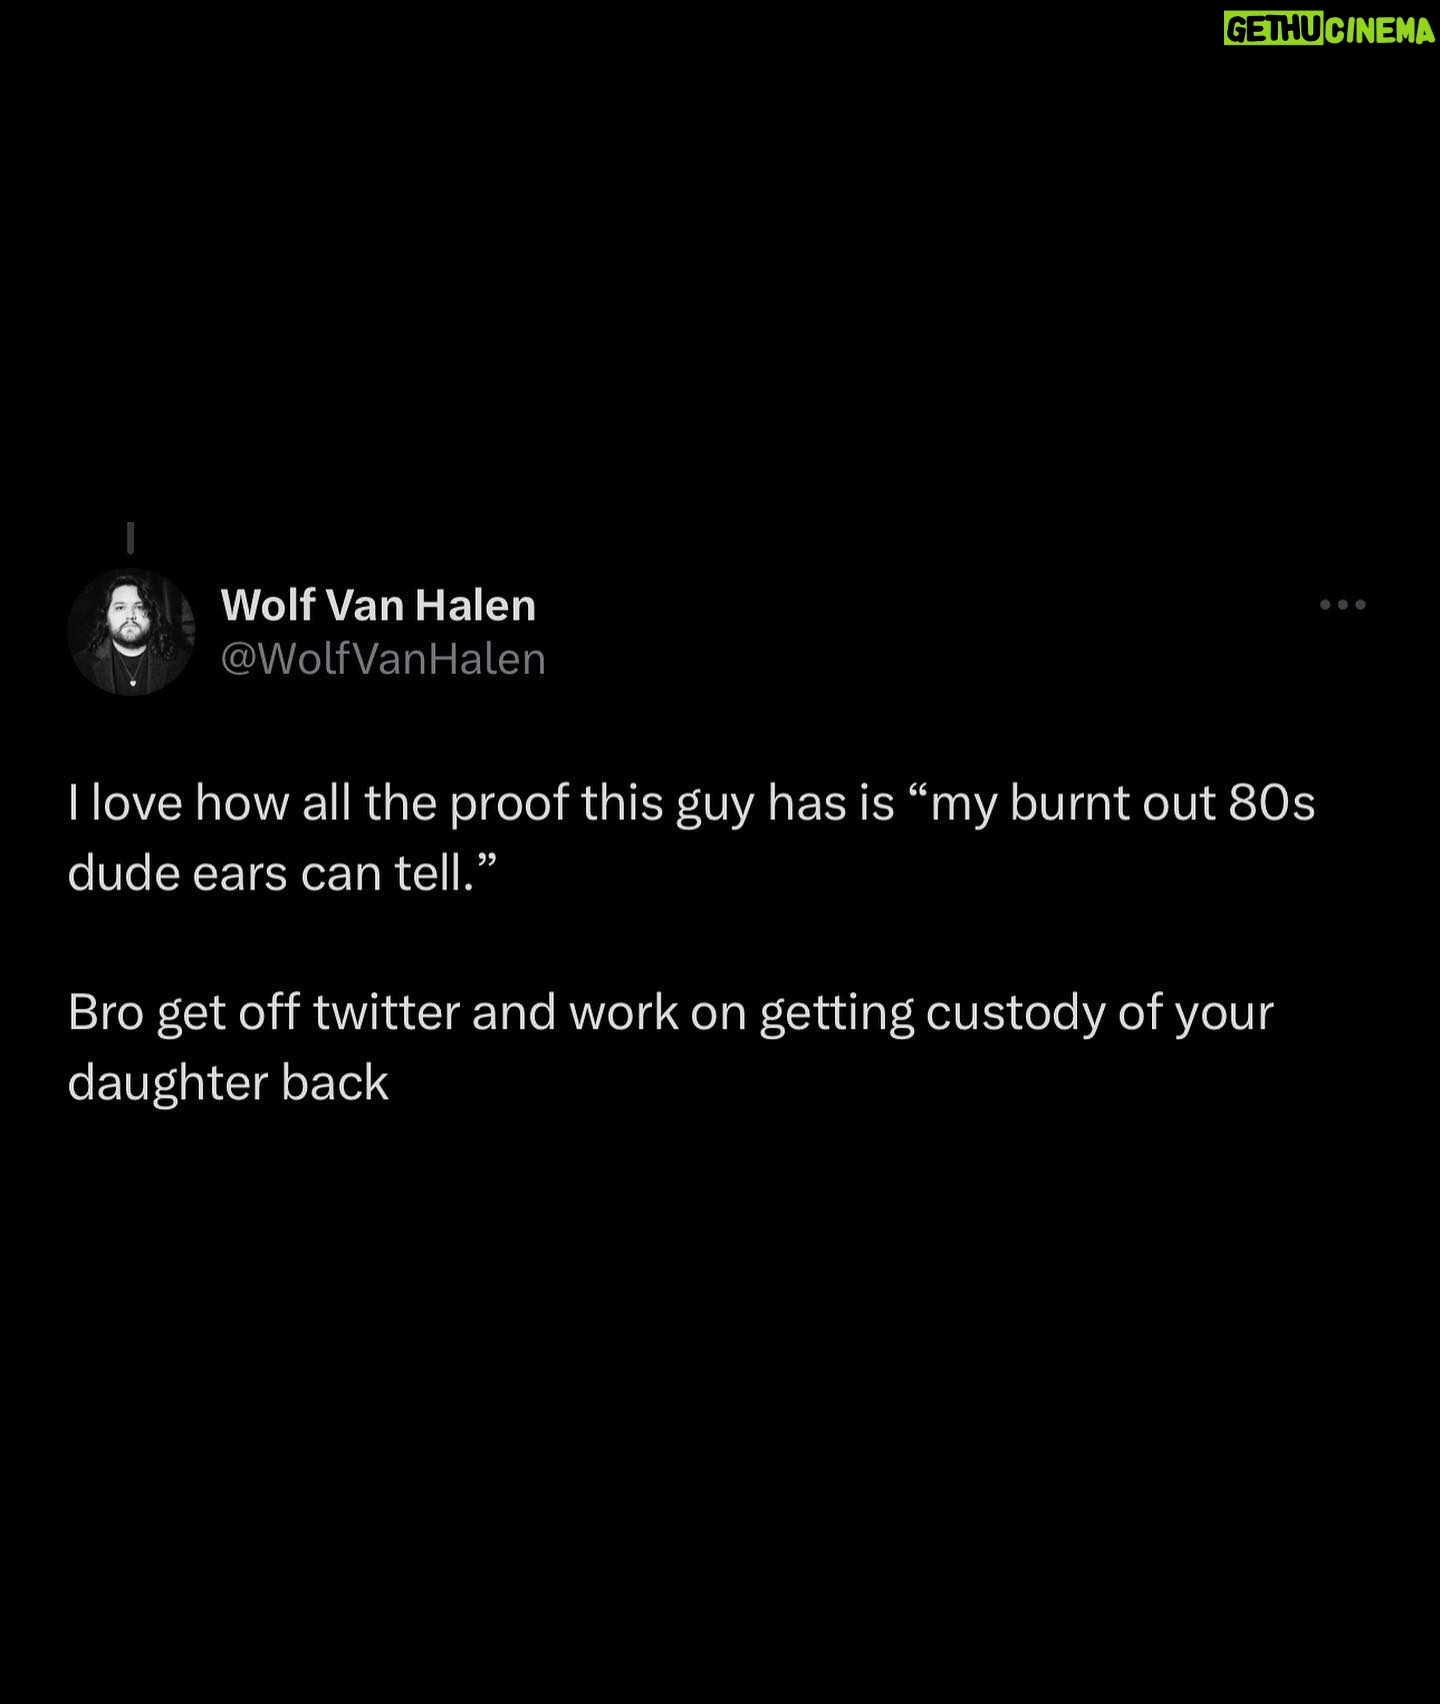The image size is (1440, 1704).
Task: Click the green GETHU part of logo
Action: 1274,31
